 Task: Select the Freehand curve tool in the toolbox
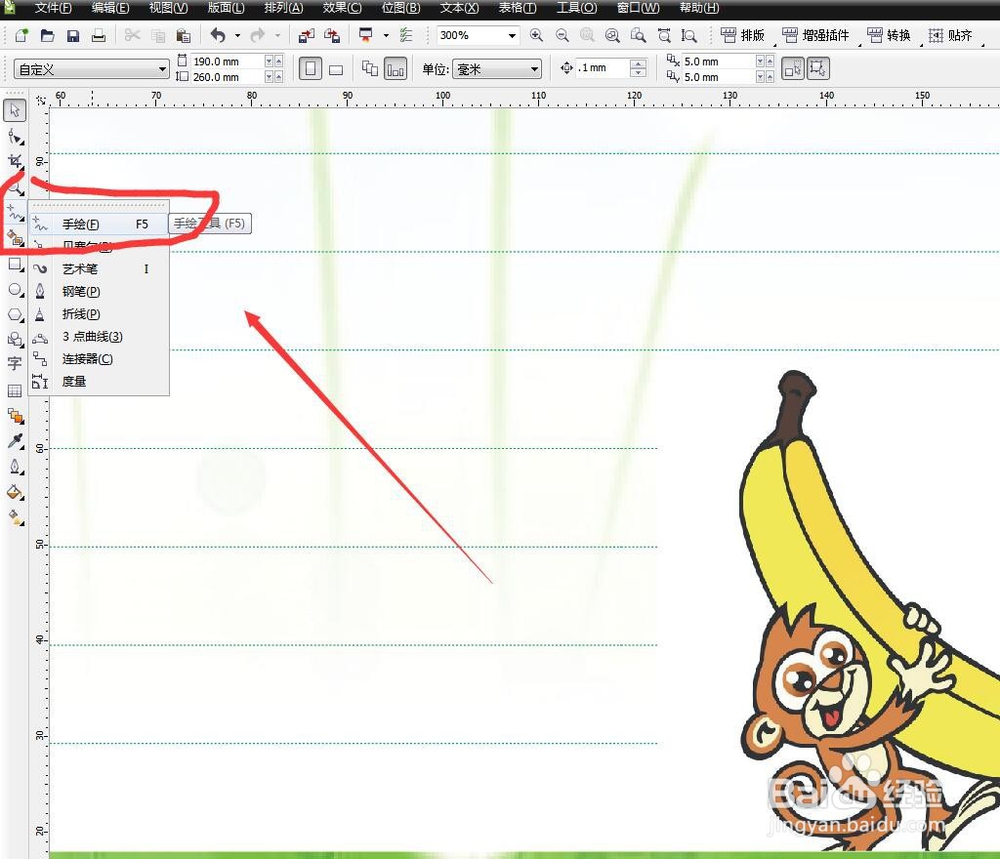point(15,212)
